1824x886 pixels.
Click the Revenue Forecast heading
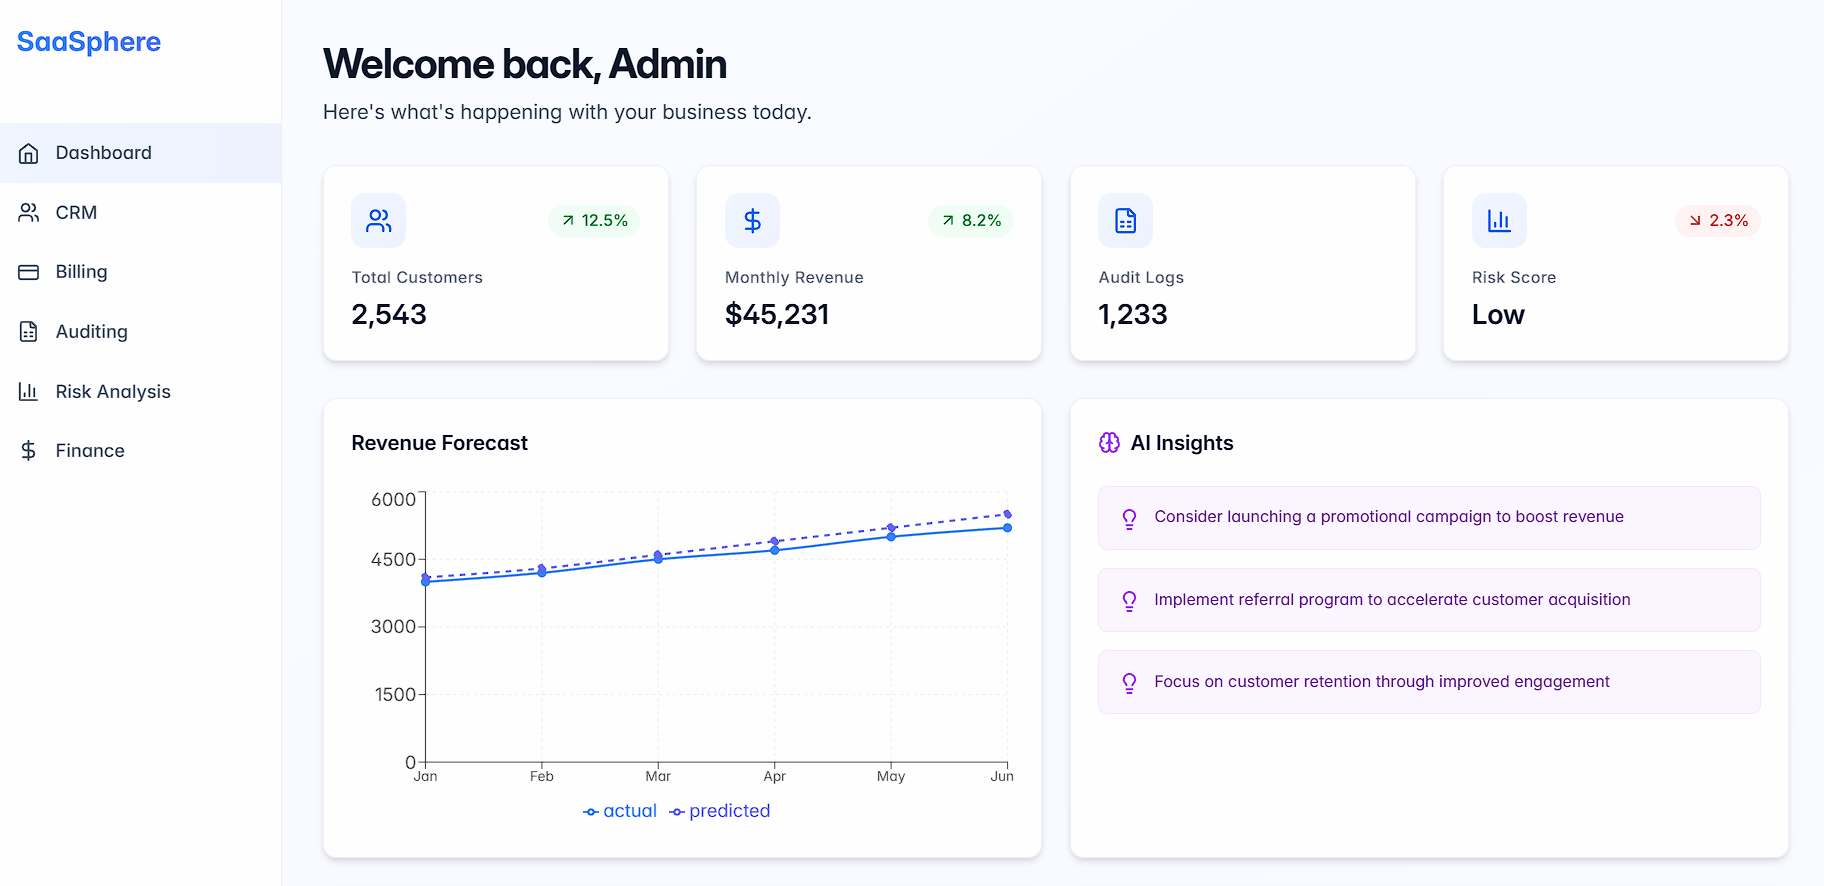point(440,443)
